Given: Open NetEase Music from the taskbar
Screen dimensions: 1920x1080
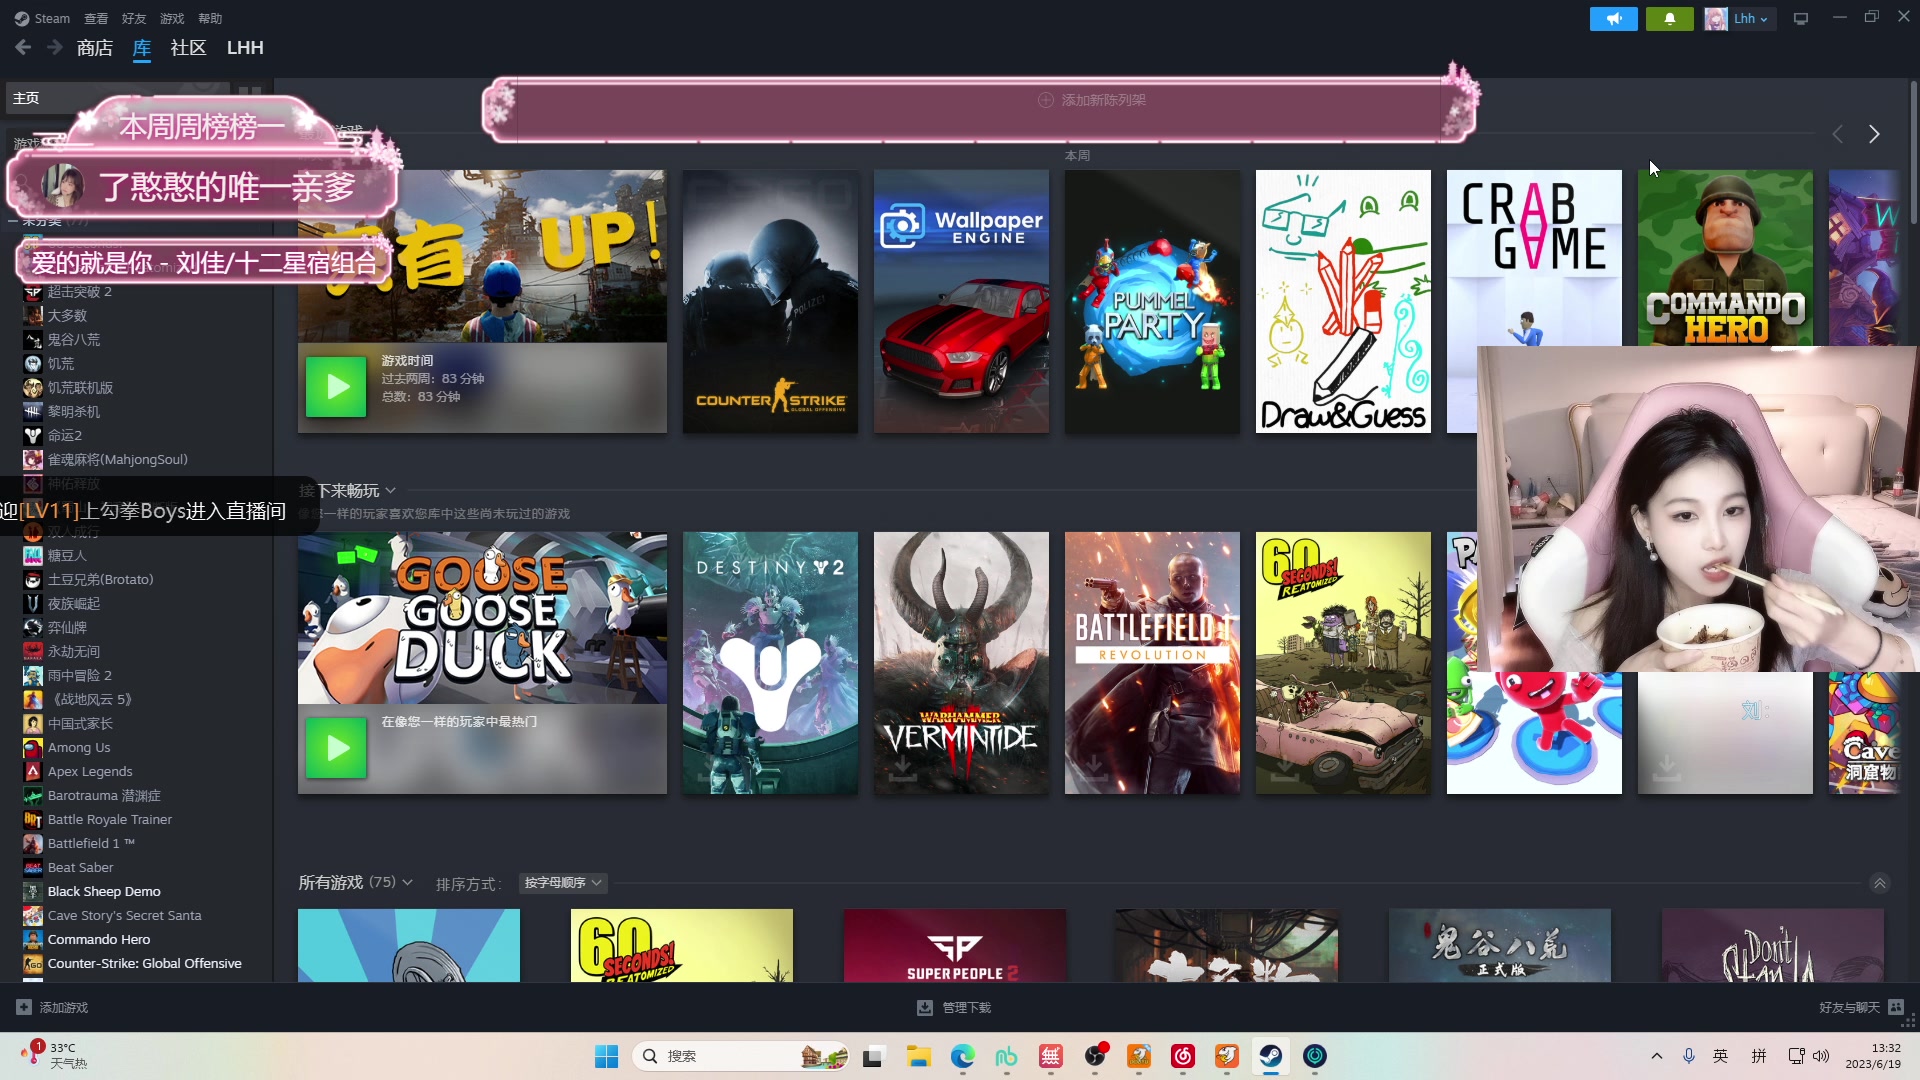Looking at the screenshot, I should [1183, 1056].
